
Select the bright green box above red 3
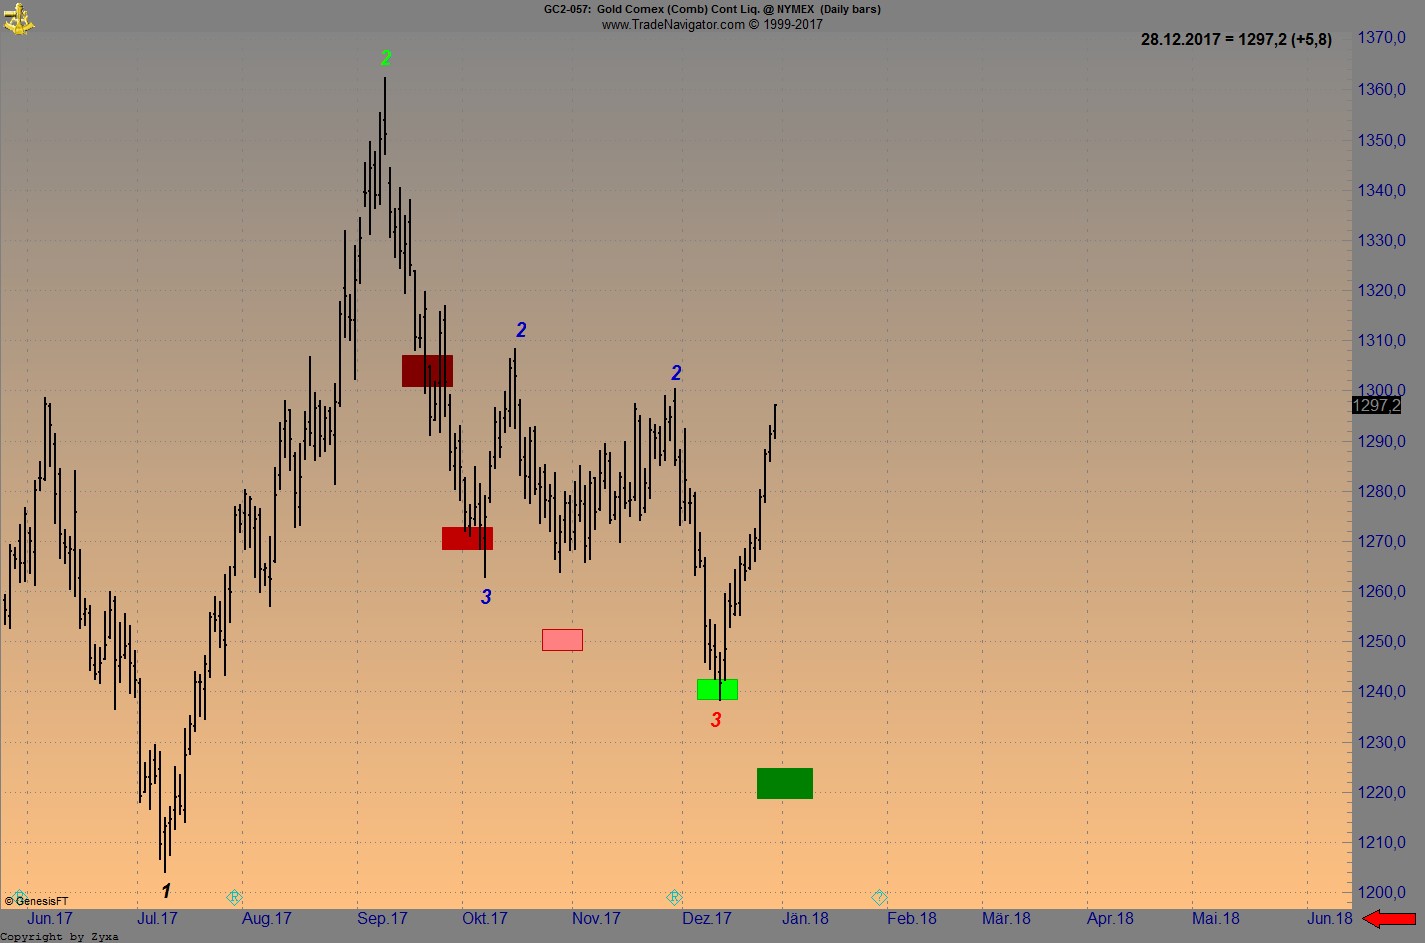pos(718,688)
